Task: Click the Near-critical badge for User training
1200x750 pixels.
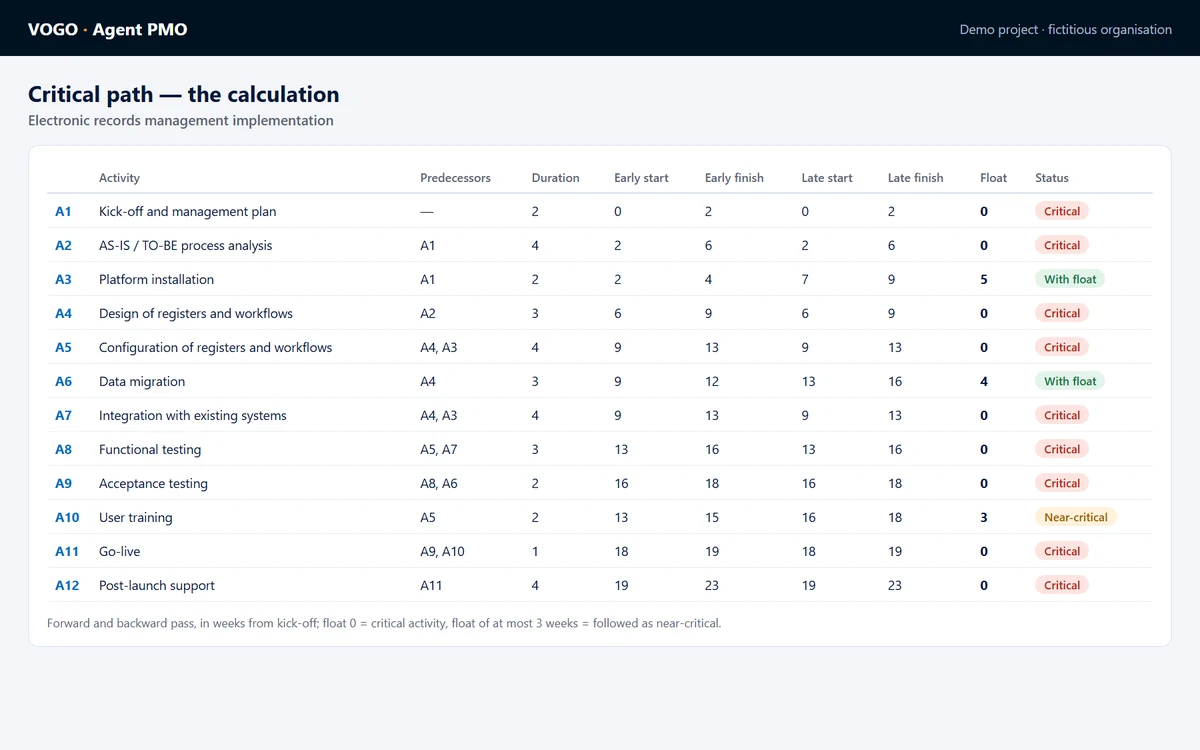Action: pyautogui.click(x=1075, y=517)
